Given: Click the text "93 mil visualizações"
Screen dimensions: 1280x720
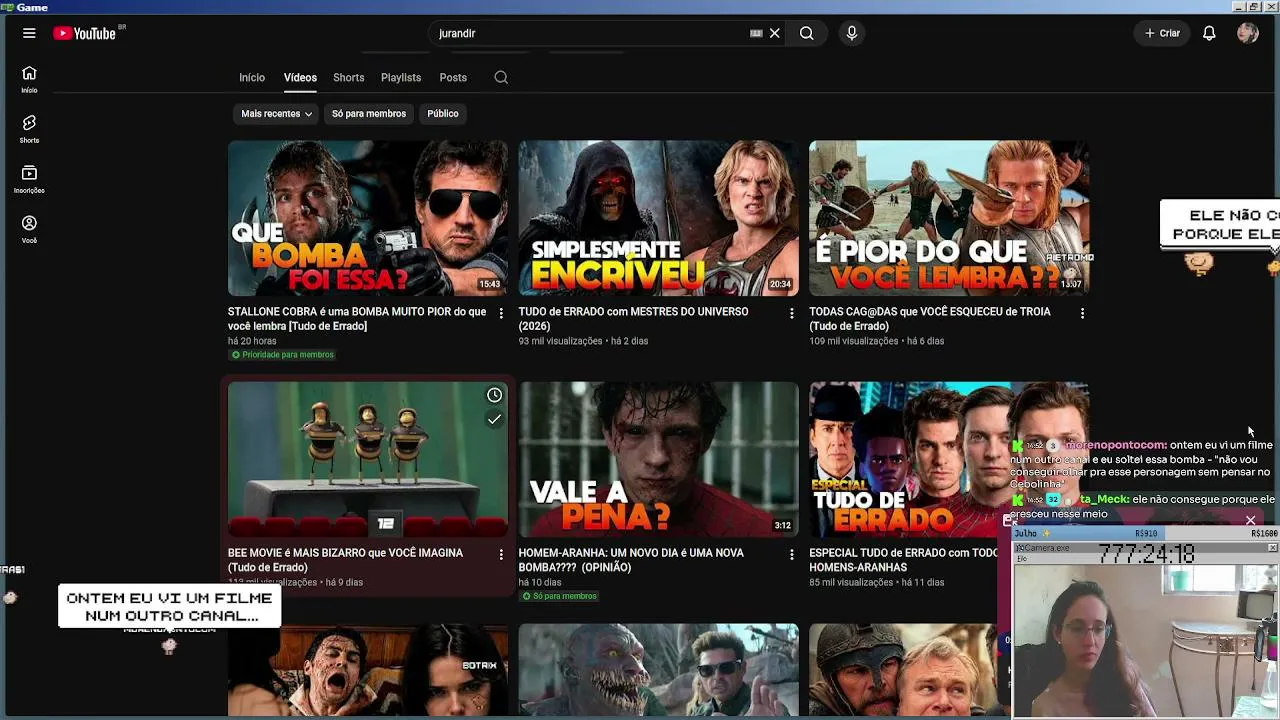Looking at the screenshot, I should click(x=561, y=341).
